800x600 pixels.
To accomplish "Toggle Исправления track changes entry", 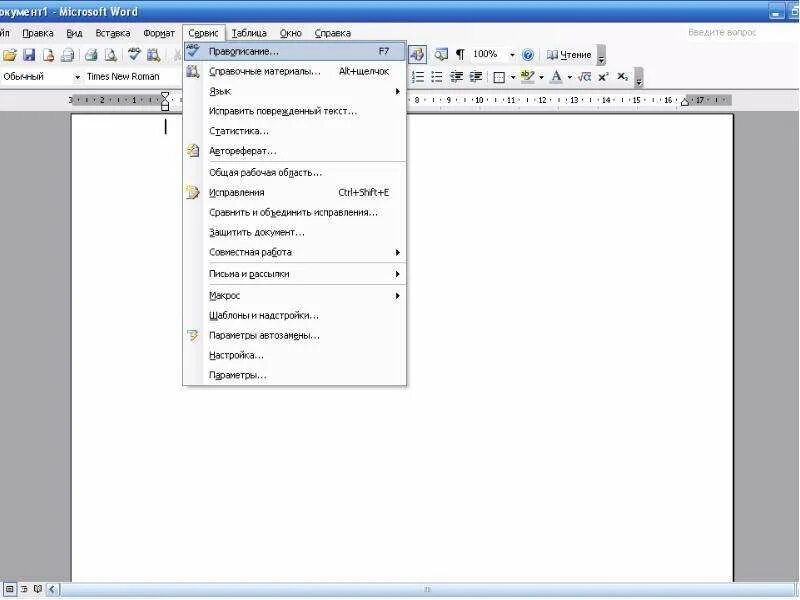I will point(295,193).
